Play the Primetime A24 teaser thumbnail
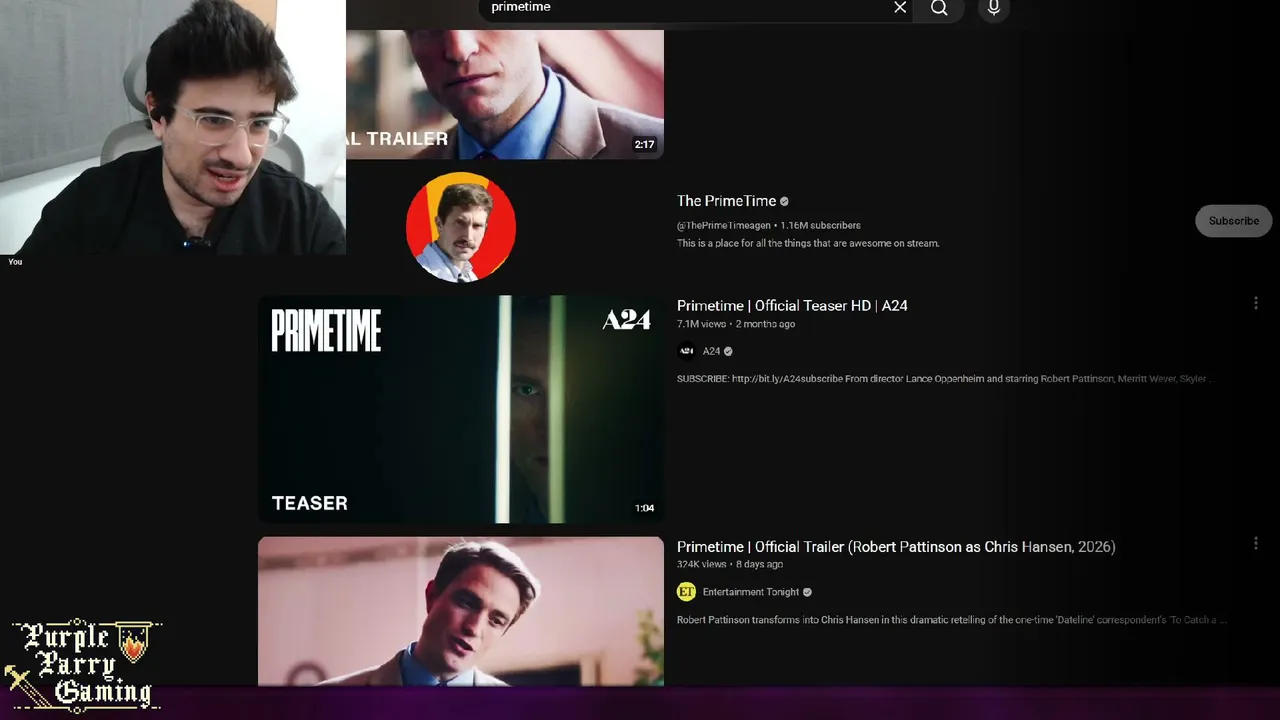The width and height of the screenshot is (1280, 720). point(461,409)
